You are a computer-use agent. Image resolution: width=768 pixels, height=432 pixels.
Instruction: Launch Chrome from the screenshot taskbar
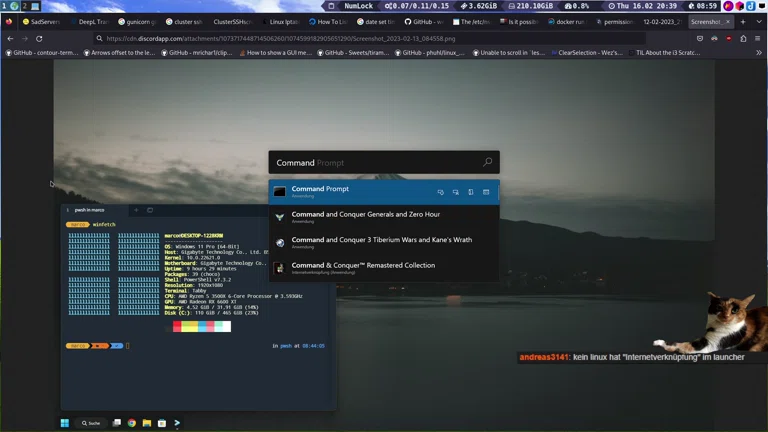pyautogui.click(x=132, y=423)
